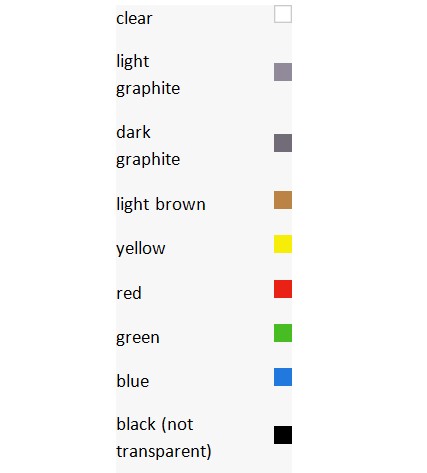
Task: Click the 'graphite' word beneath 'dark'
Action: [x=148, y=160]
